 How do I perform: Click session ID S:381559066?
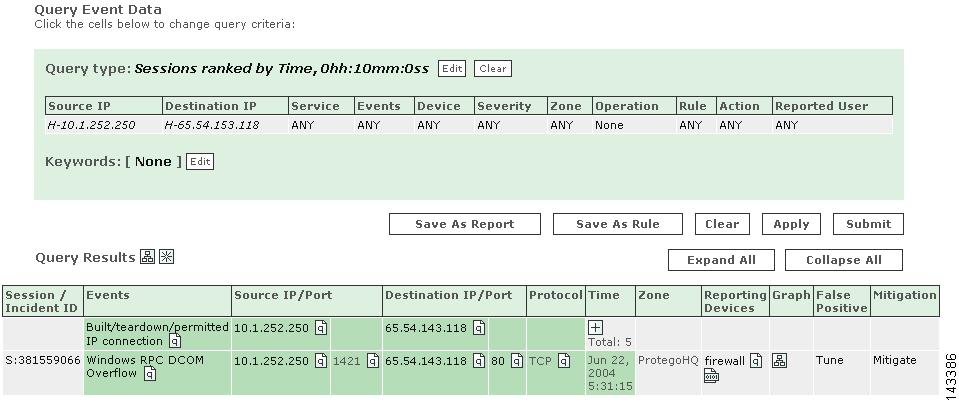tap(43, 361)
